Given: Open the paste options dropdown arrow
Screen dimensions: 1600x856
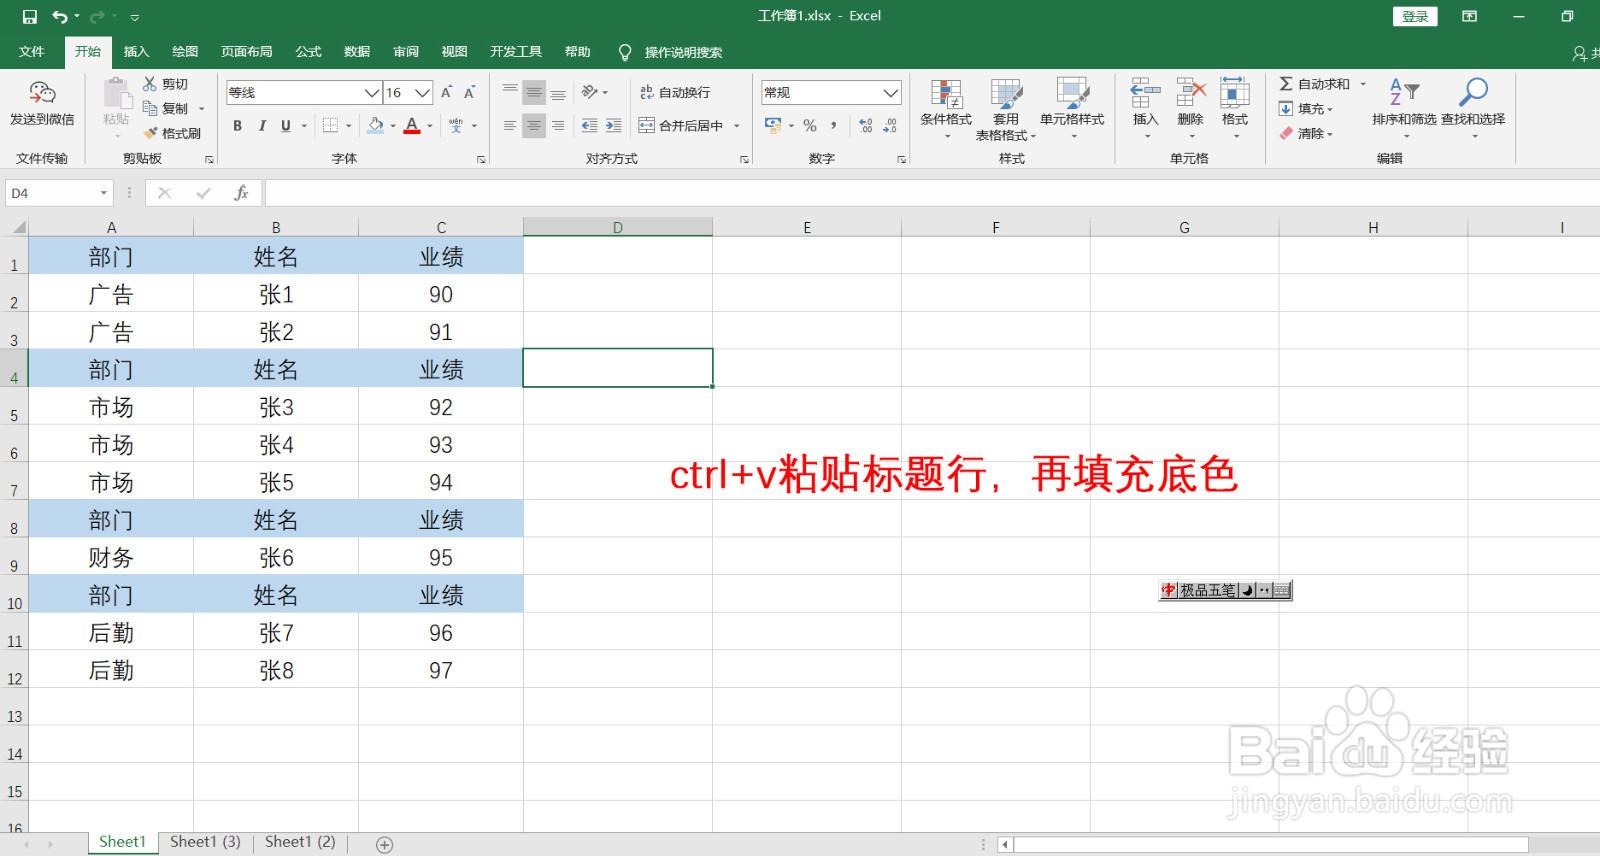Looking at the screenshot, I should point(117,136).
